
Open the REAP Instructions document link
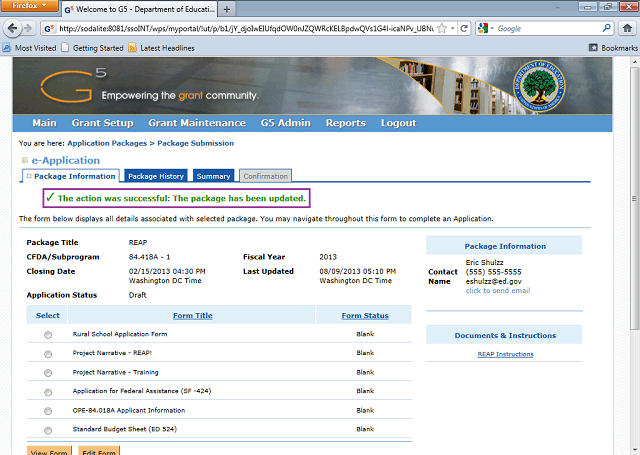505,354
